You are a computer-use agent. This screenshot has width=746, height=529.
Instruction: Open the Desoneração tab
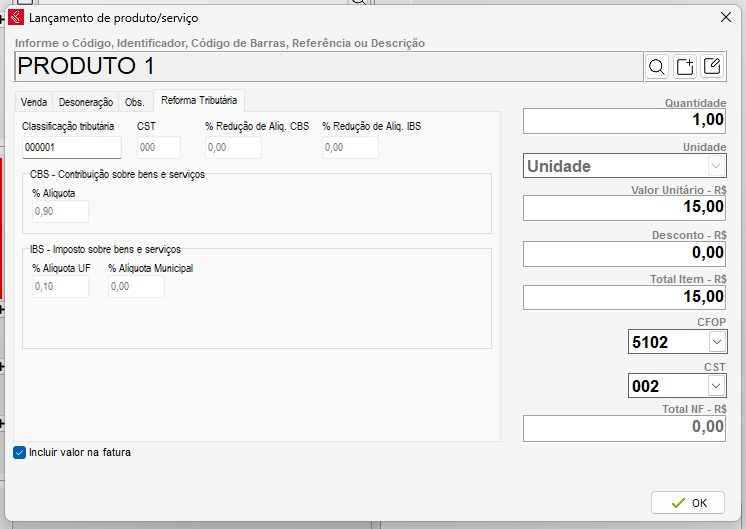(85, 102)
